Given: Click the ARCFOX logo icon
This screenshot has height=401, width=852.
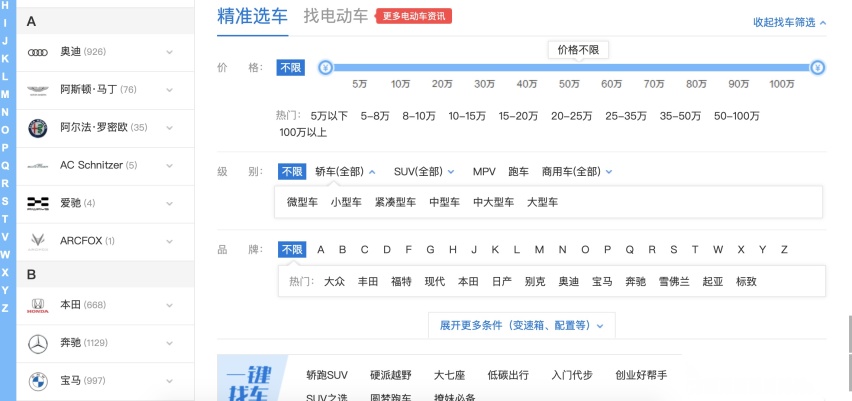Looking at the screenshot, I should (38, 241).
